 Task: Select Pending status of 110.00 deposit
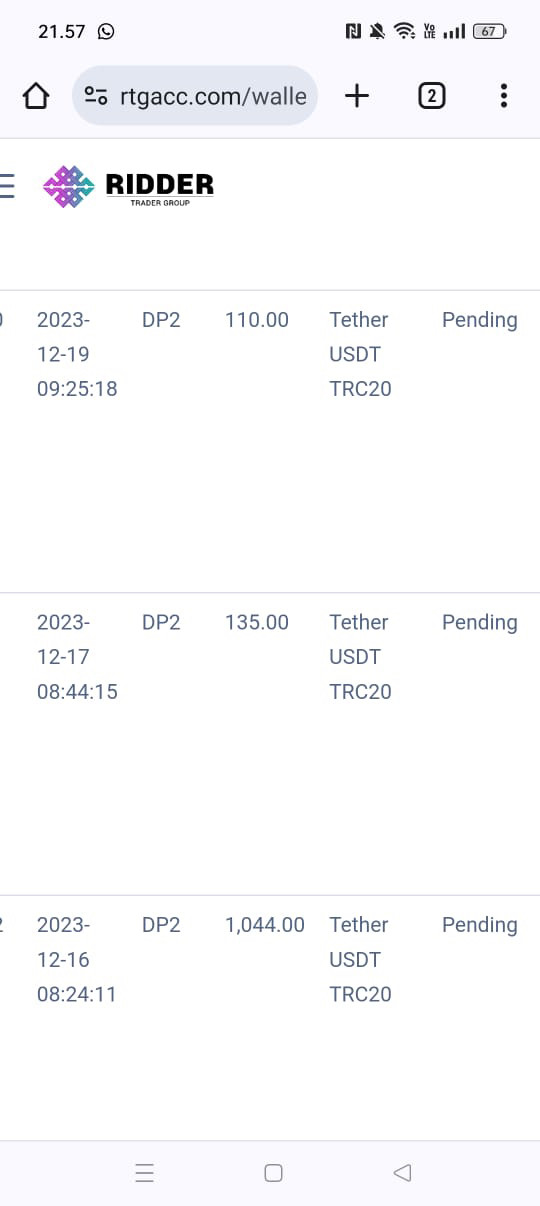[480, 320]
